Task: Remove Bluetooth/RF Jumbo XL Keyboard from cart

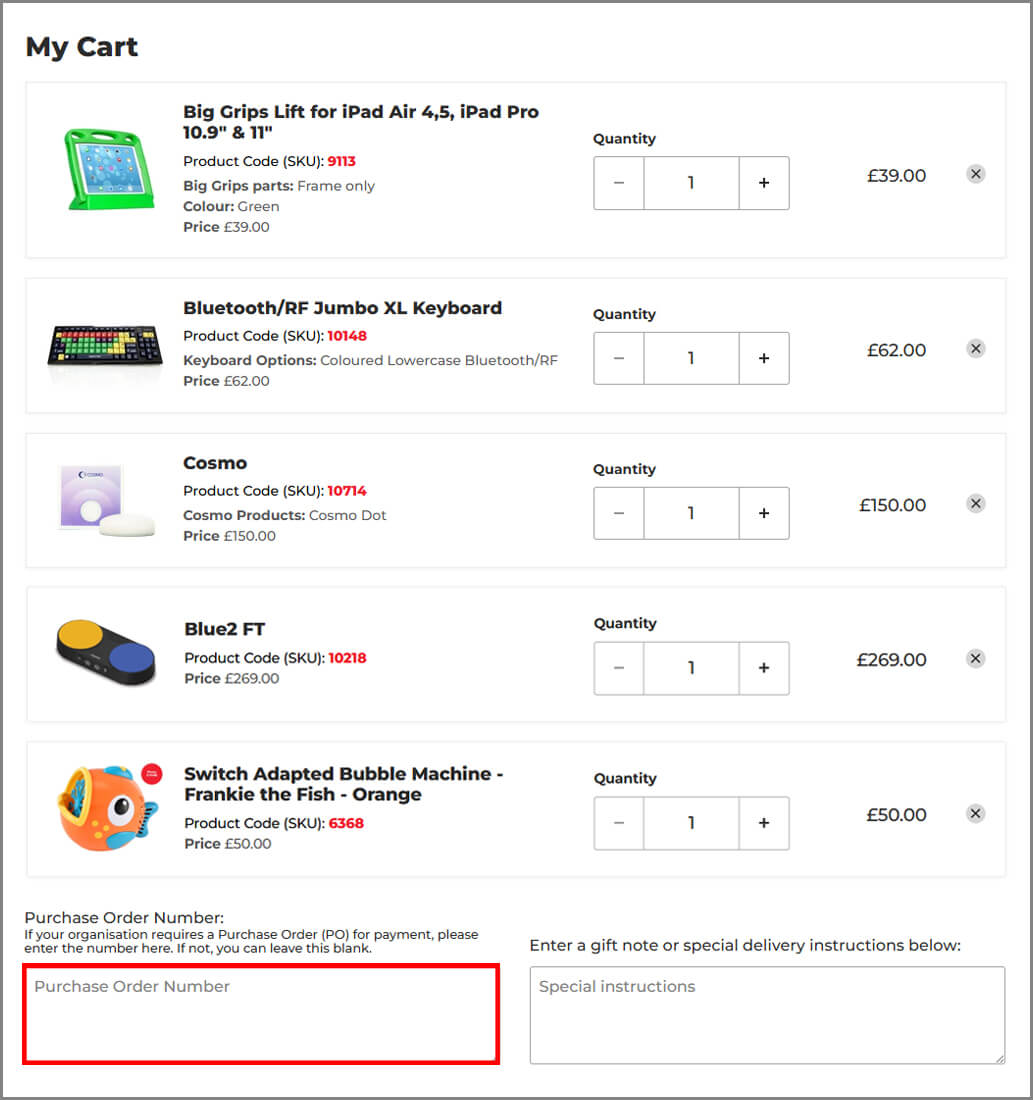Action: click(975, 349)
